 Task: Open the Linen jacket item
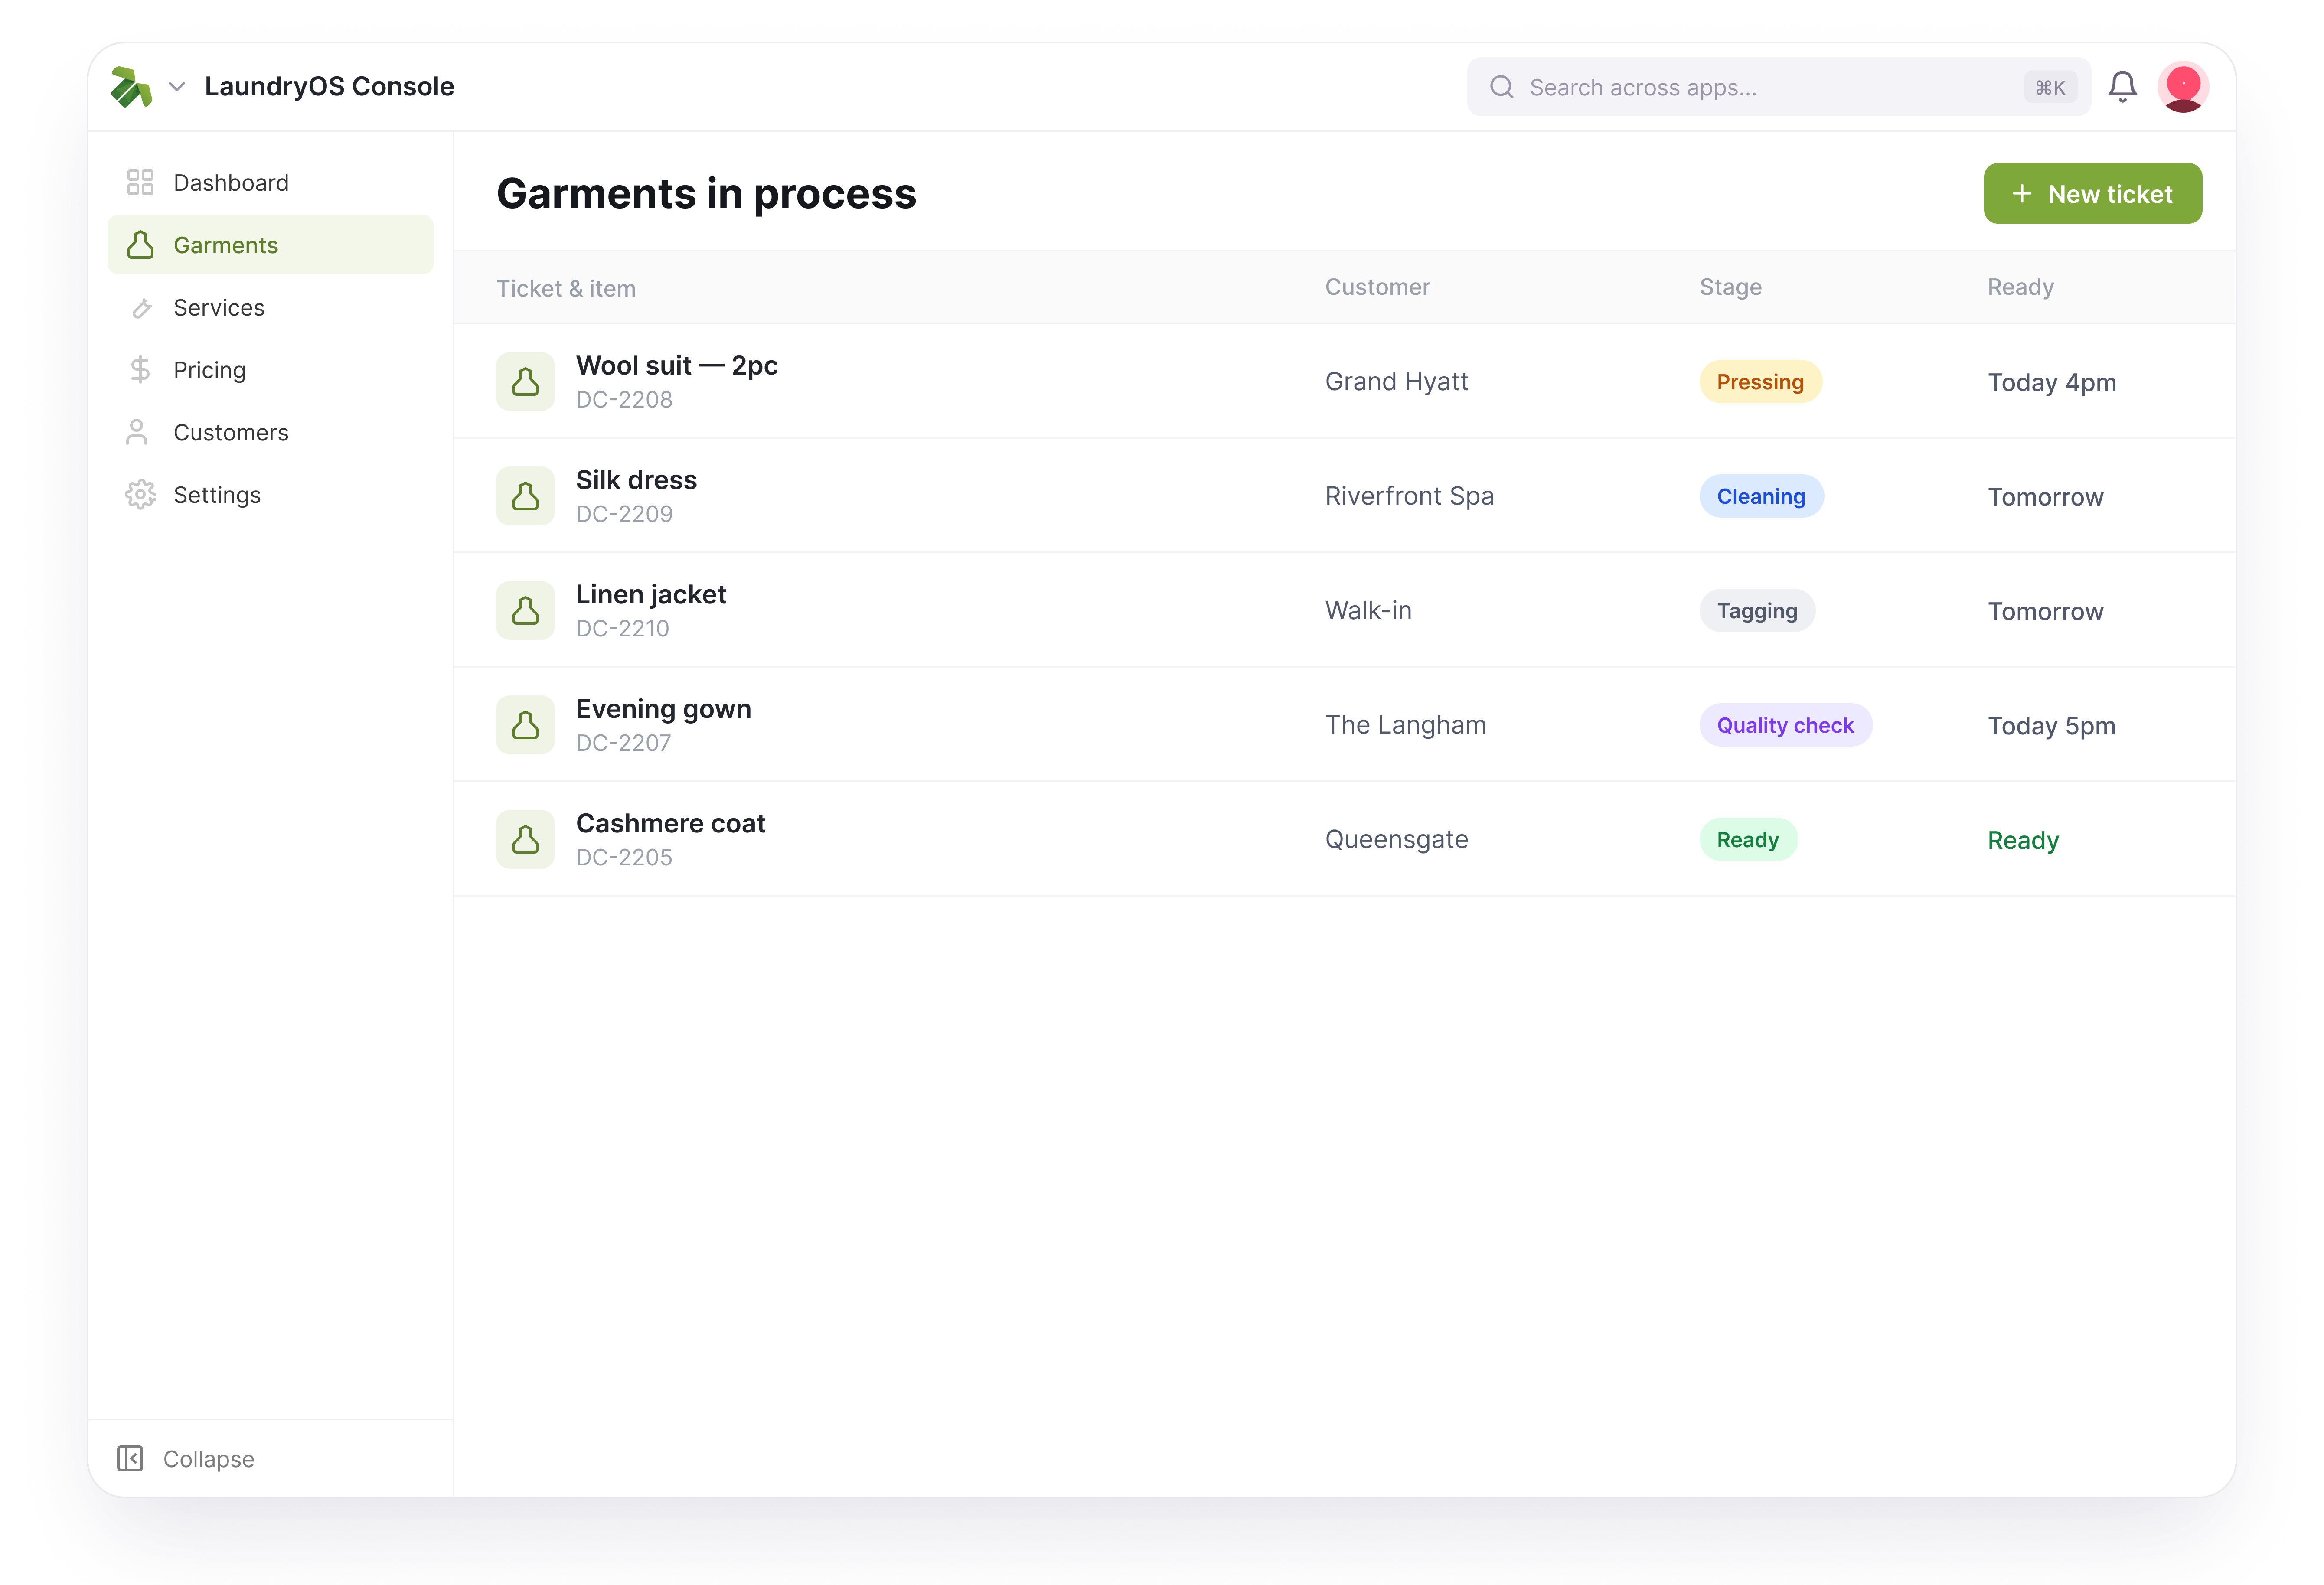point(651,594)
